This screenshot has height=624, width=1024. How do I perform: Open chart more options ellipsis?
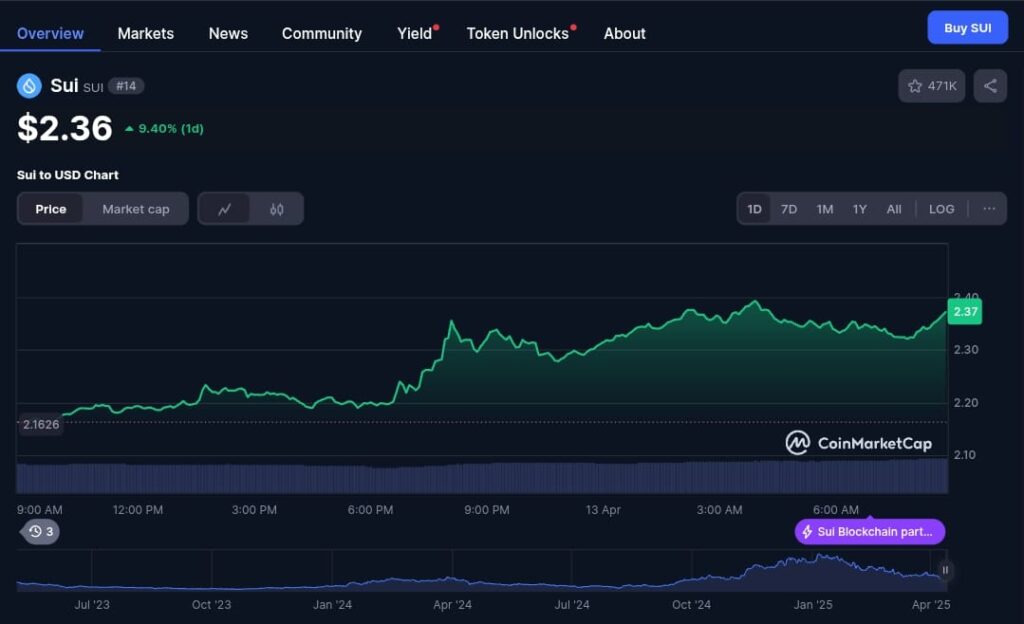pos(989,209)
